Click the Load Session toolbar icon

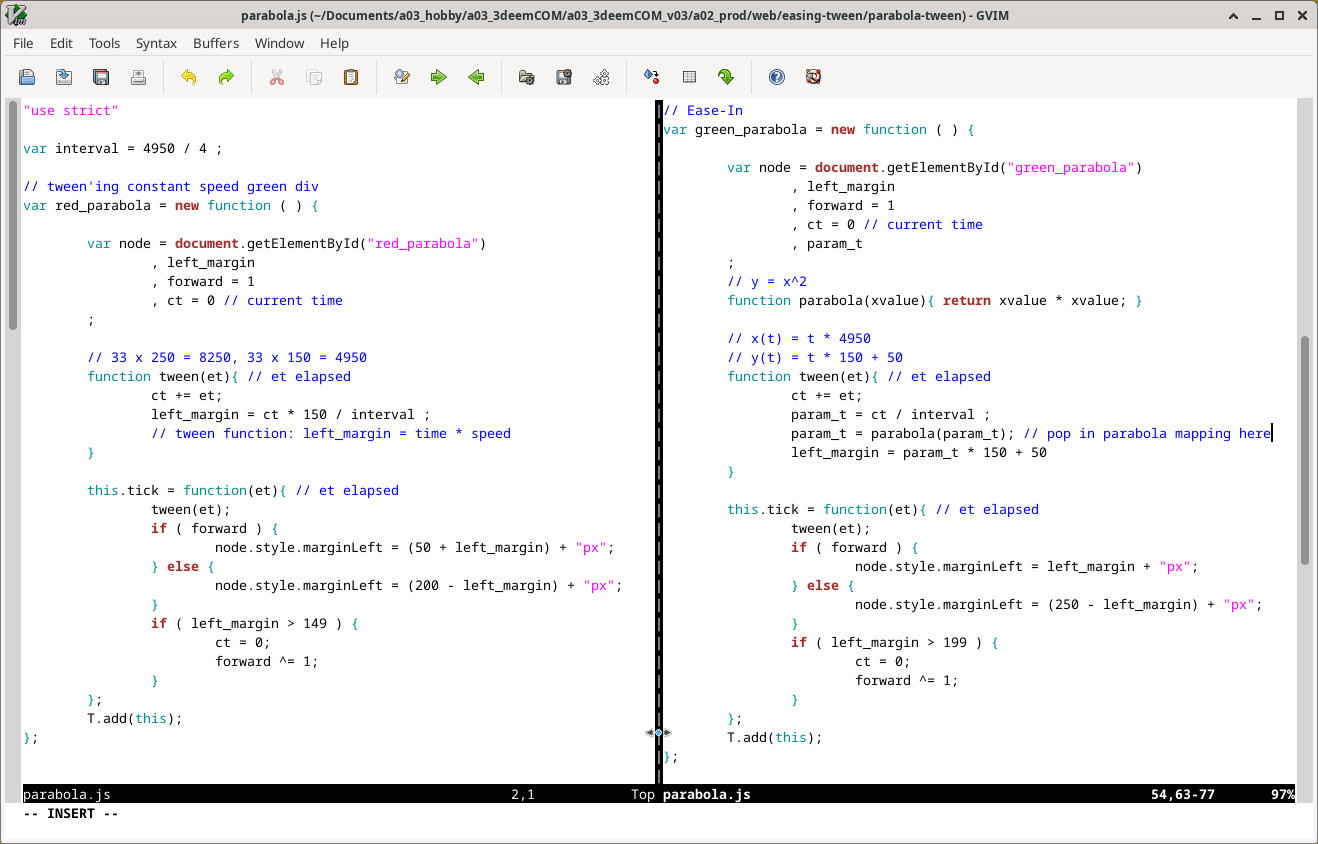tap(526, 77)
